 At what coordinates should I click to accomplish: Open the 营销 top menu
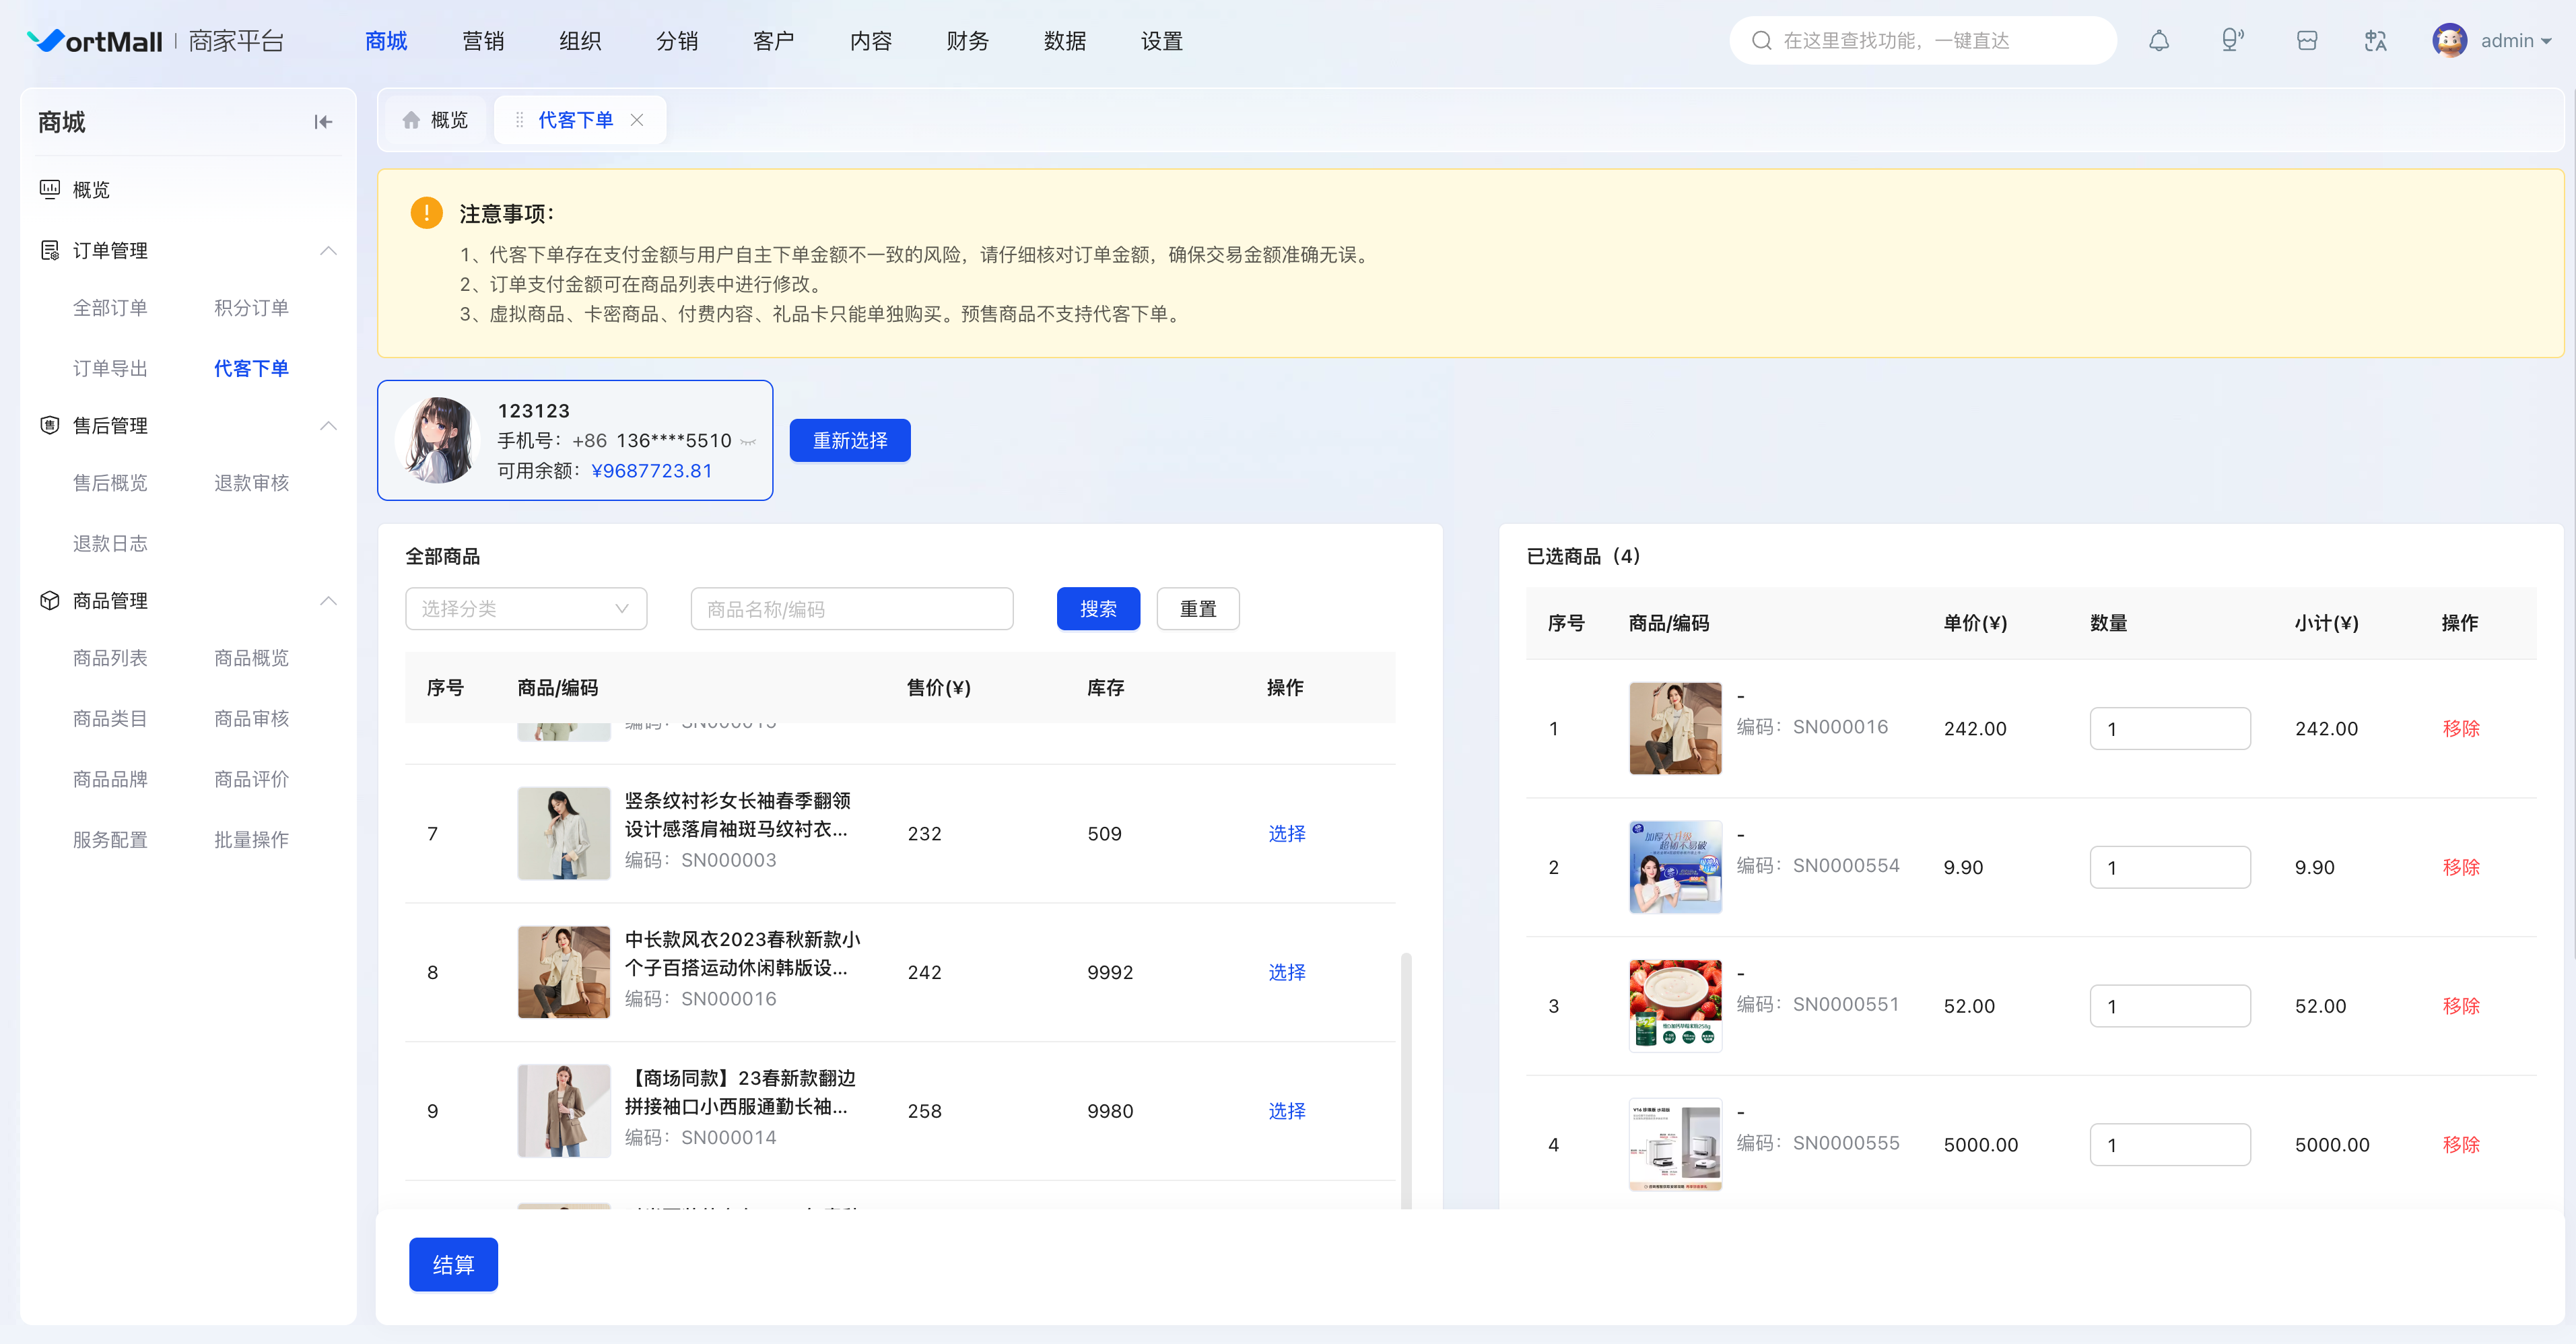483,41
